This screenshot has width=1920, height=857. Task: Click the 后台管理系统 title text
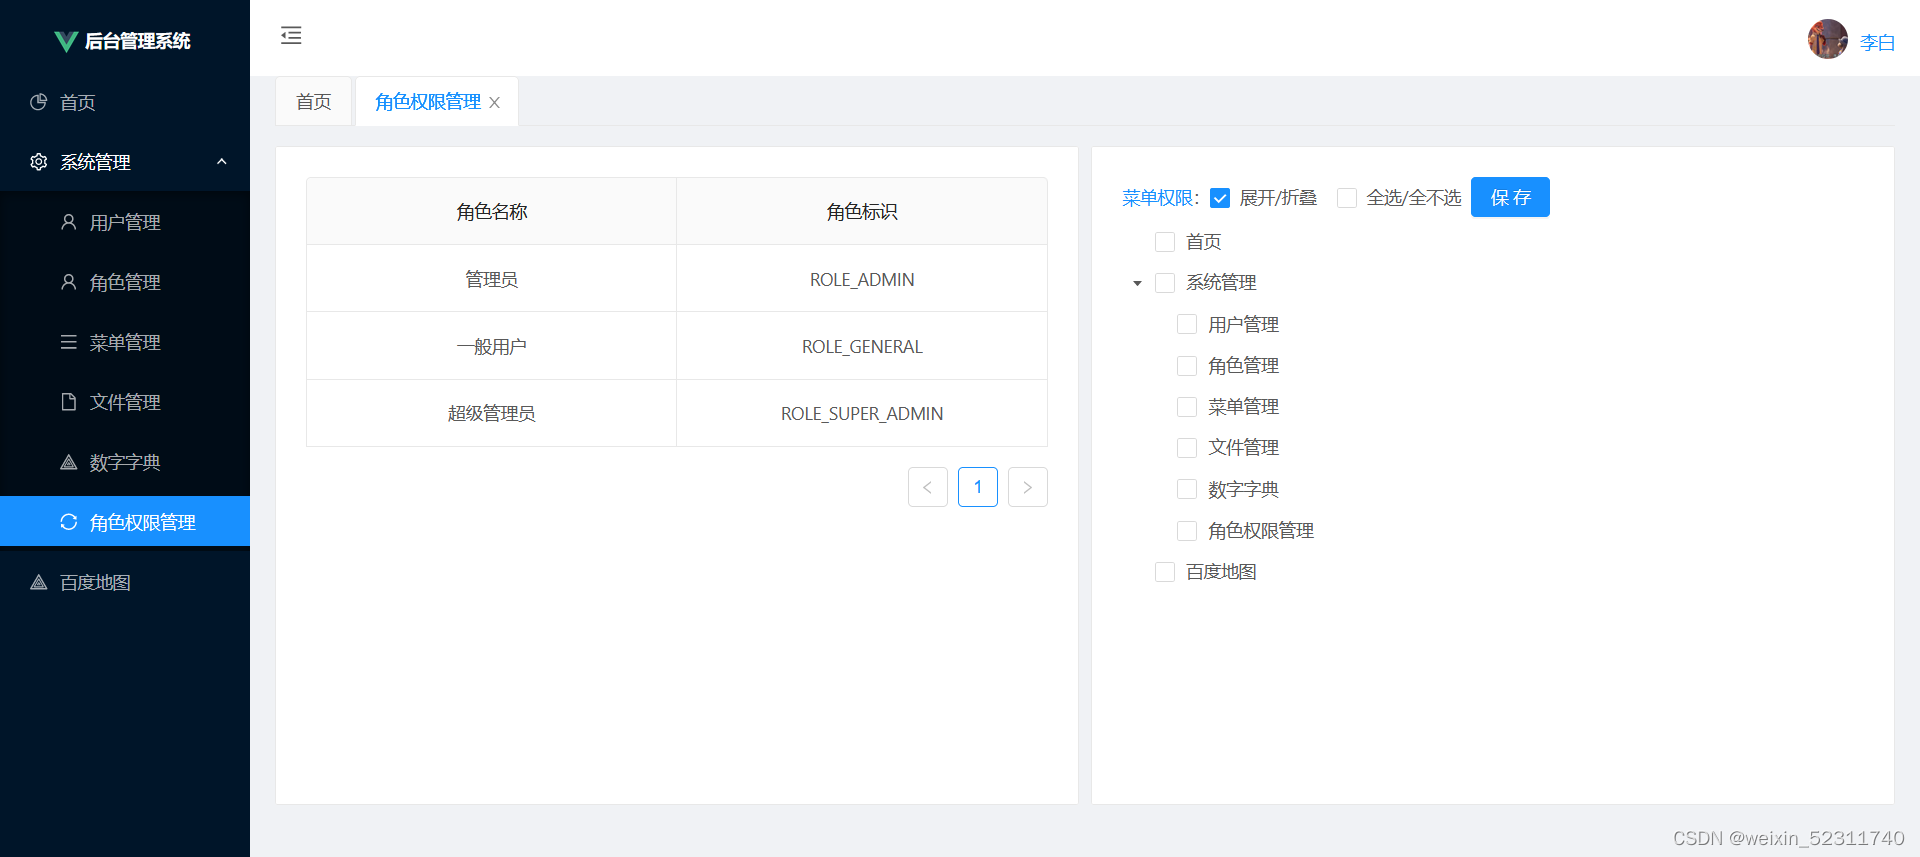pyautogui.click(x=137, y=41)
